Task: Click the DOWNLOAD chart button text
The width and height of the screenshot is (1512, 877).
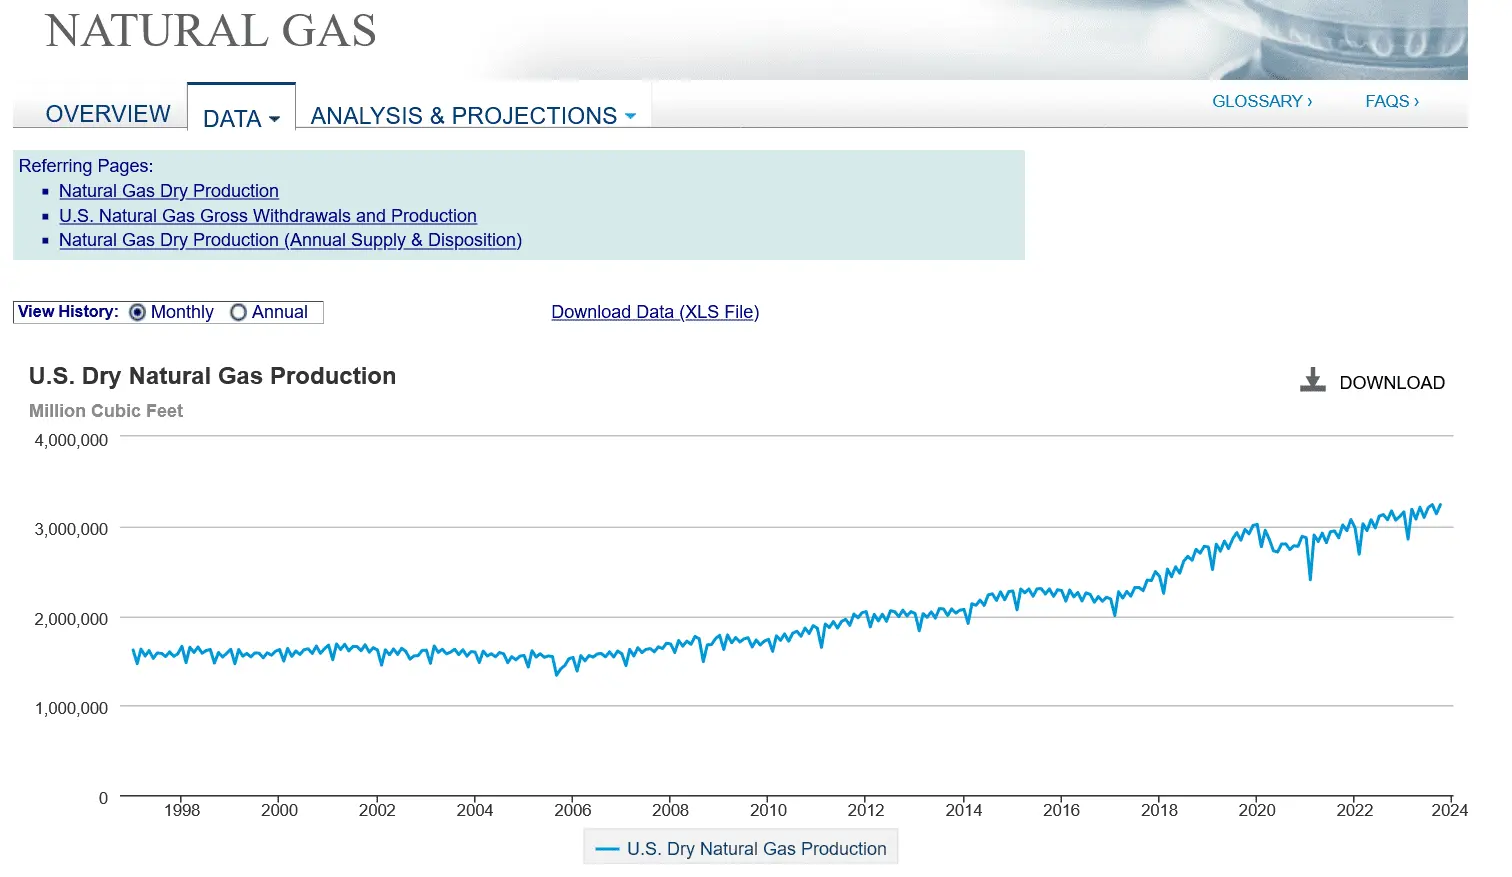Action: (1391, 383)
